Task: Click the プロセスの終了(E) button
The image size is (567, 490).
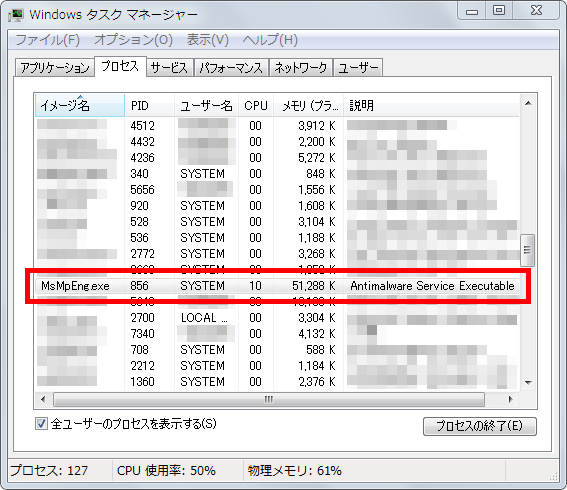Action: [479, 426]
